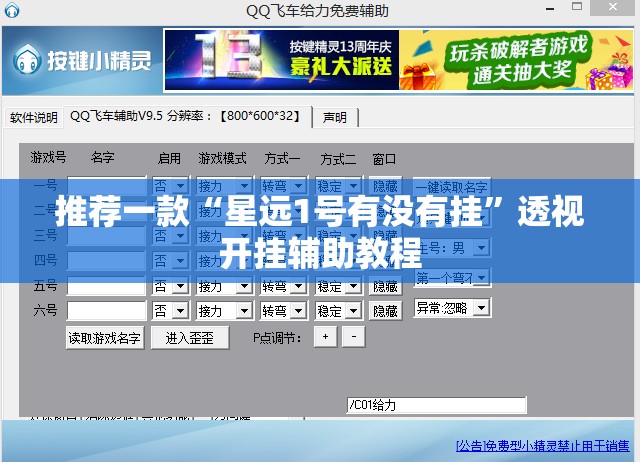This screenshot has width=640, height=462.
Task: Decrease P点调节 with the minus button
Action: [x=353, y=337]
